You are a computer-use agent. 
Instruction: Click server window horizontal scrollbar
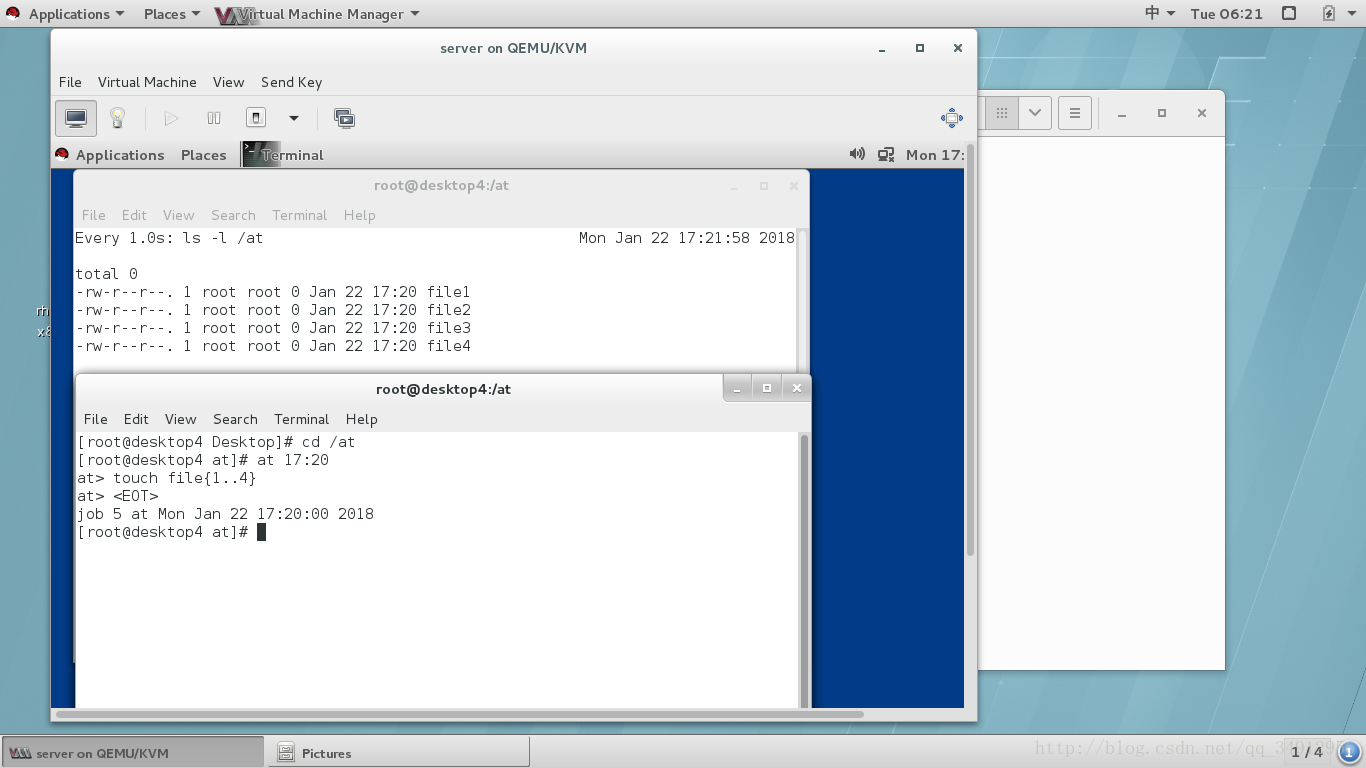tap(460, 714)
